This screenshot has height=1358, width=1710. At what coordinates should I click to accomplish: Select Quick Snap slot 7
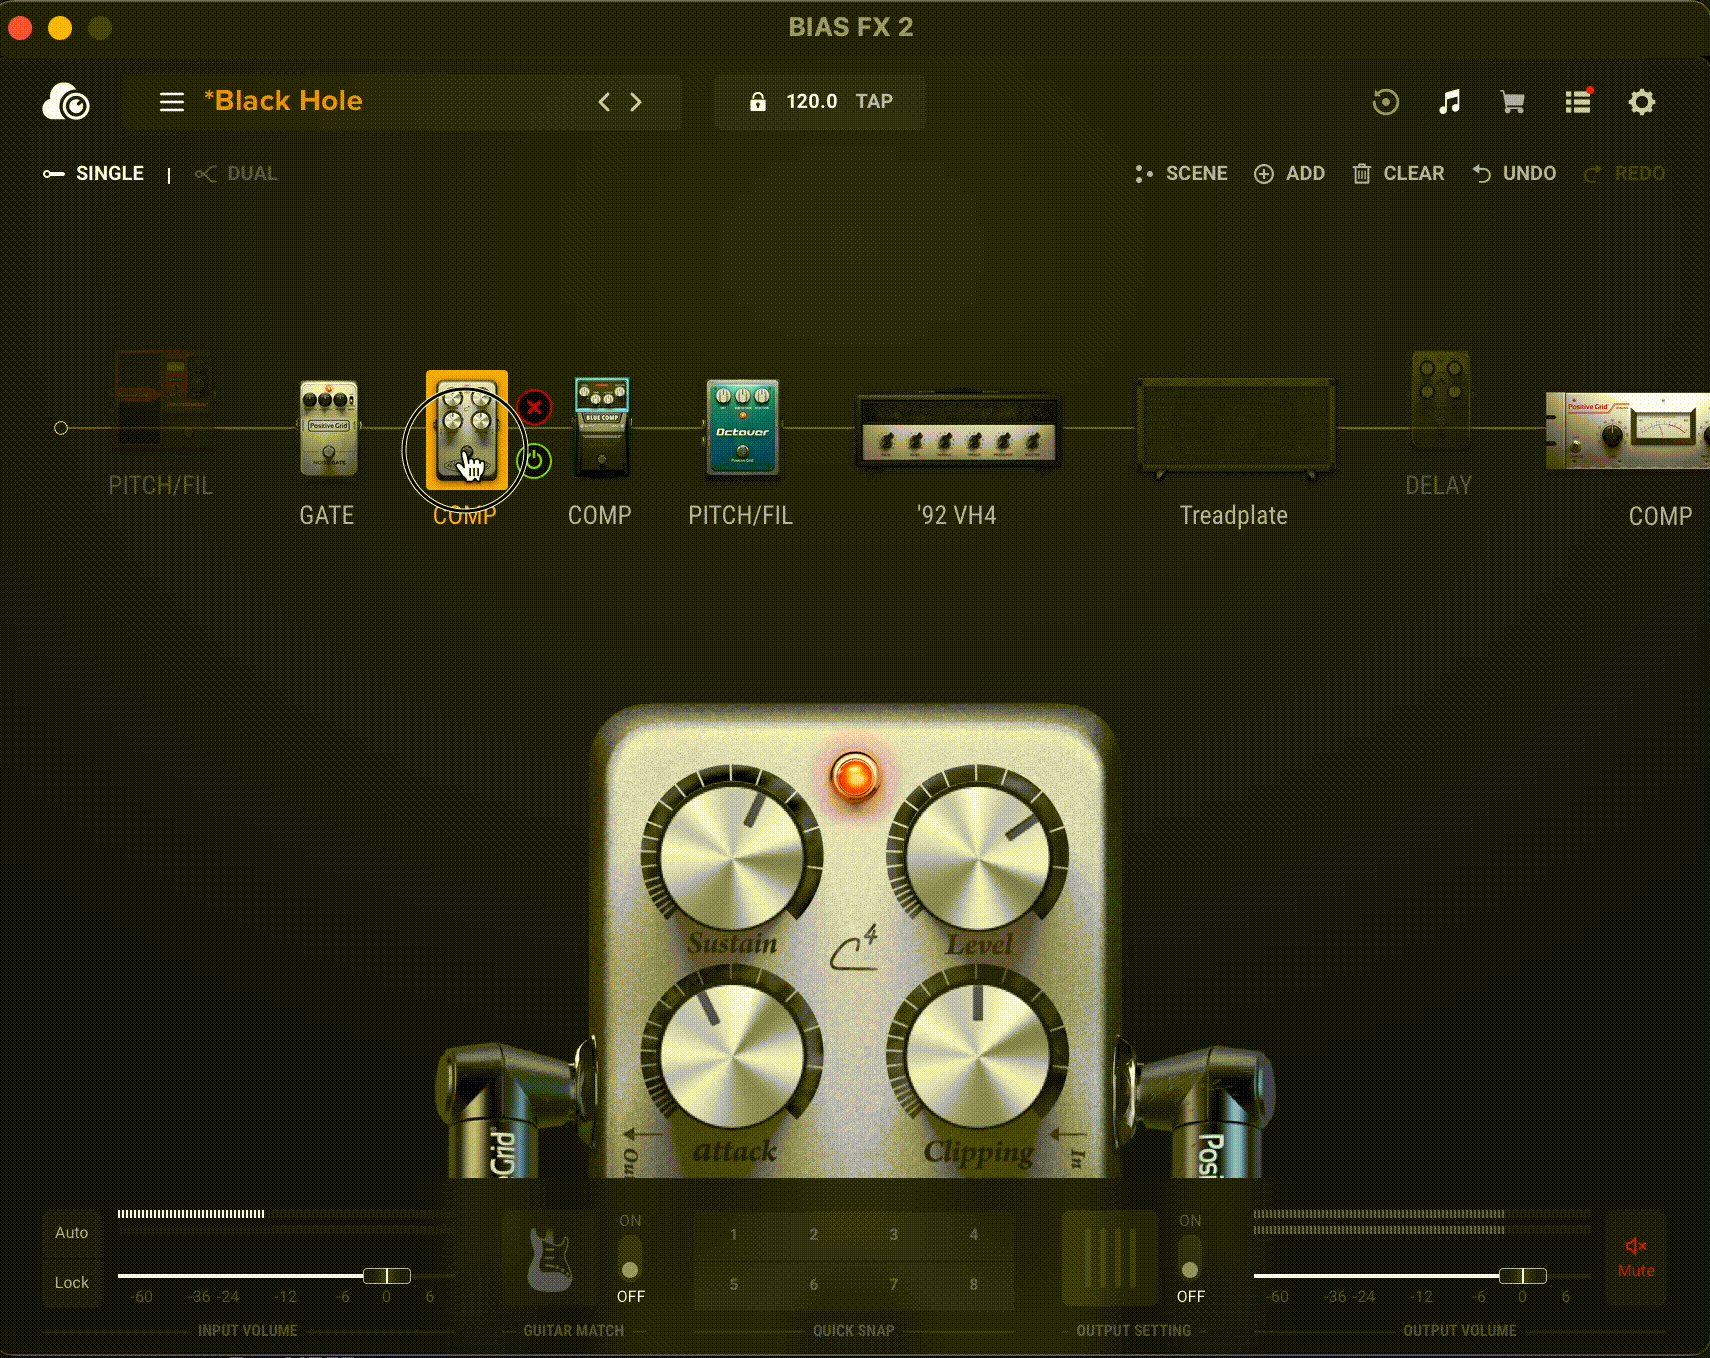coord(894,1285)
